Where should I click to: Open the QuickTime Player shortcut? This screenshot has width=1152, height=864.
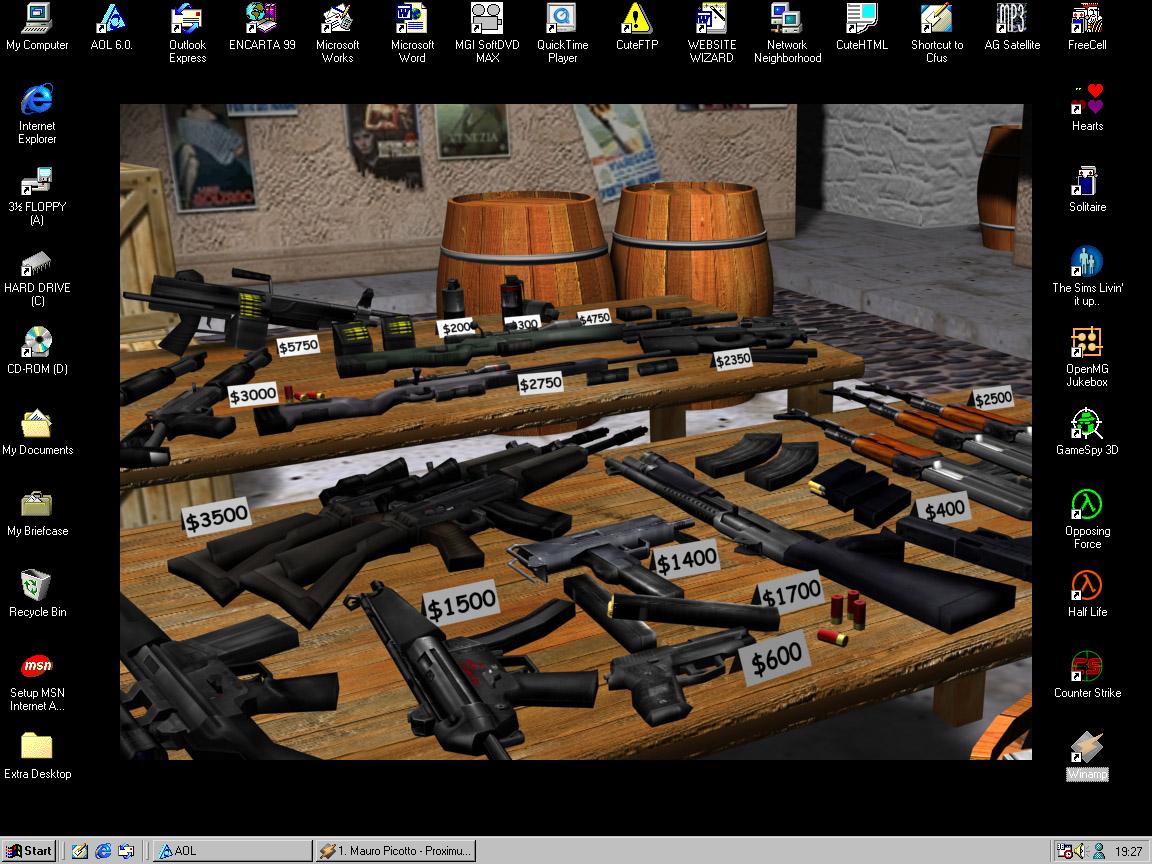pos(562,19)
